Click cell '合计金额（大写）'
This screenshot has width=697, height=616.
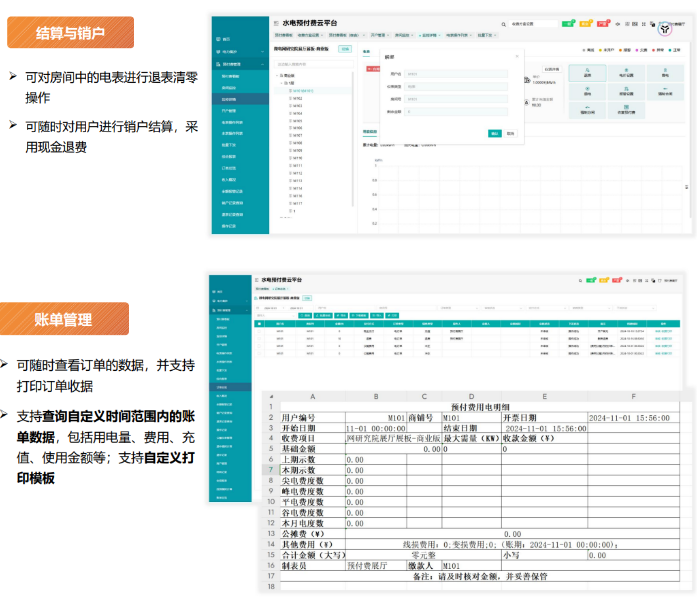pyautogui.click(x=313, y=555)
